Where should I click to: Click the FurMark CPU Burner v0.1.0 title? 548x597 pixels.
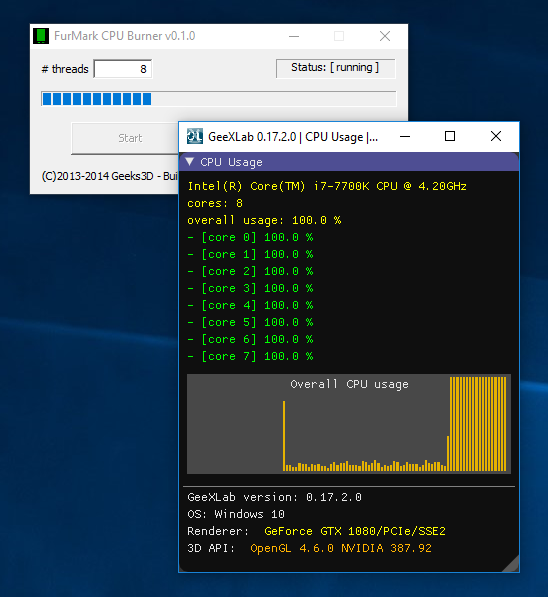tap(125, 36)
